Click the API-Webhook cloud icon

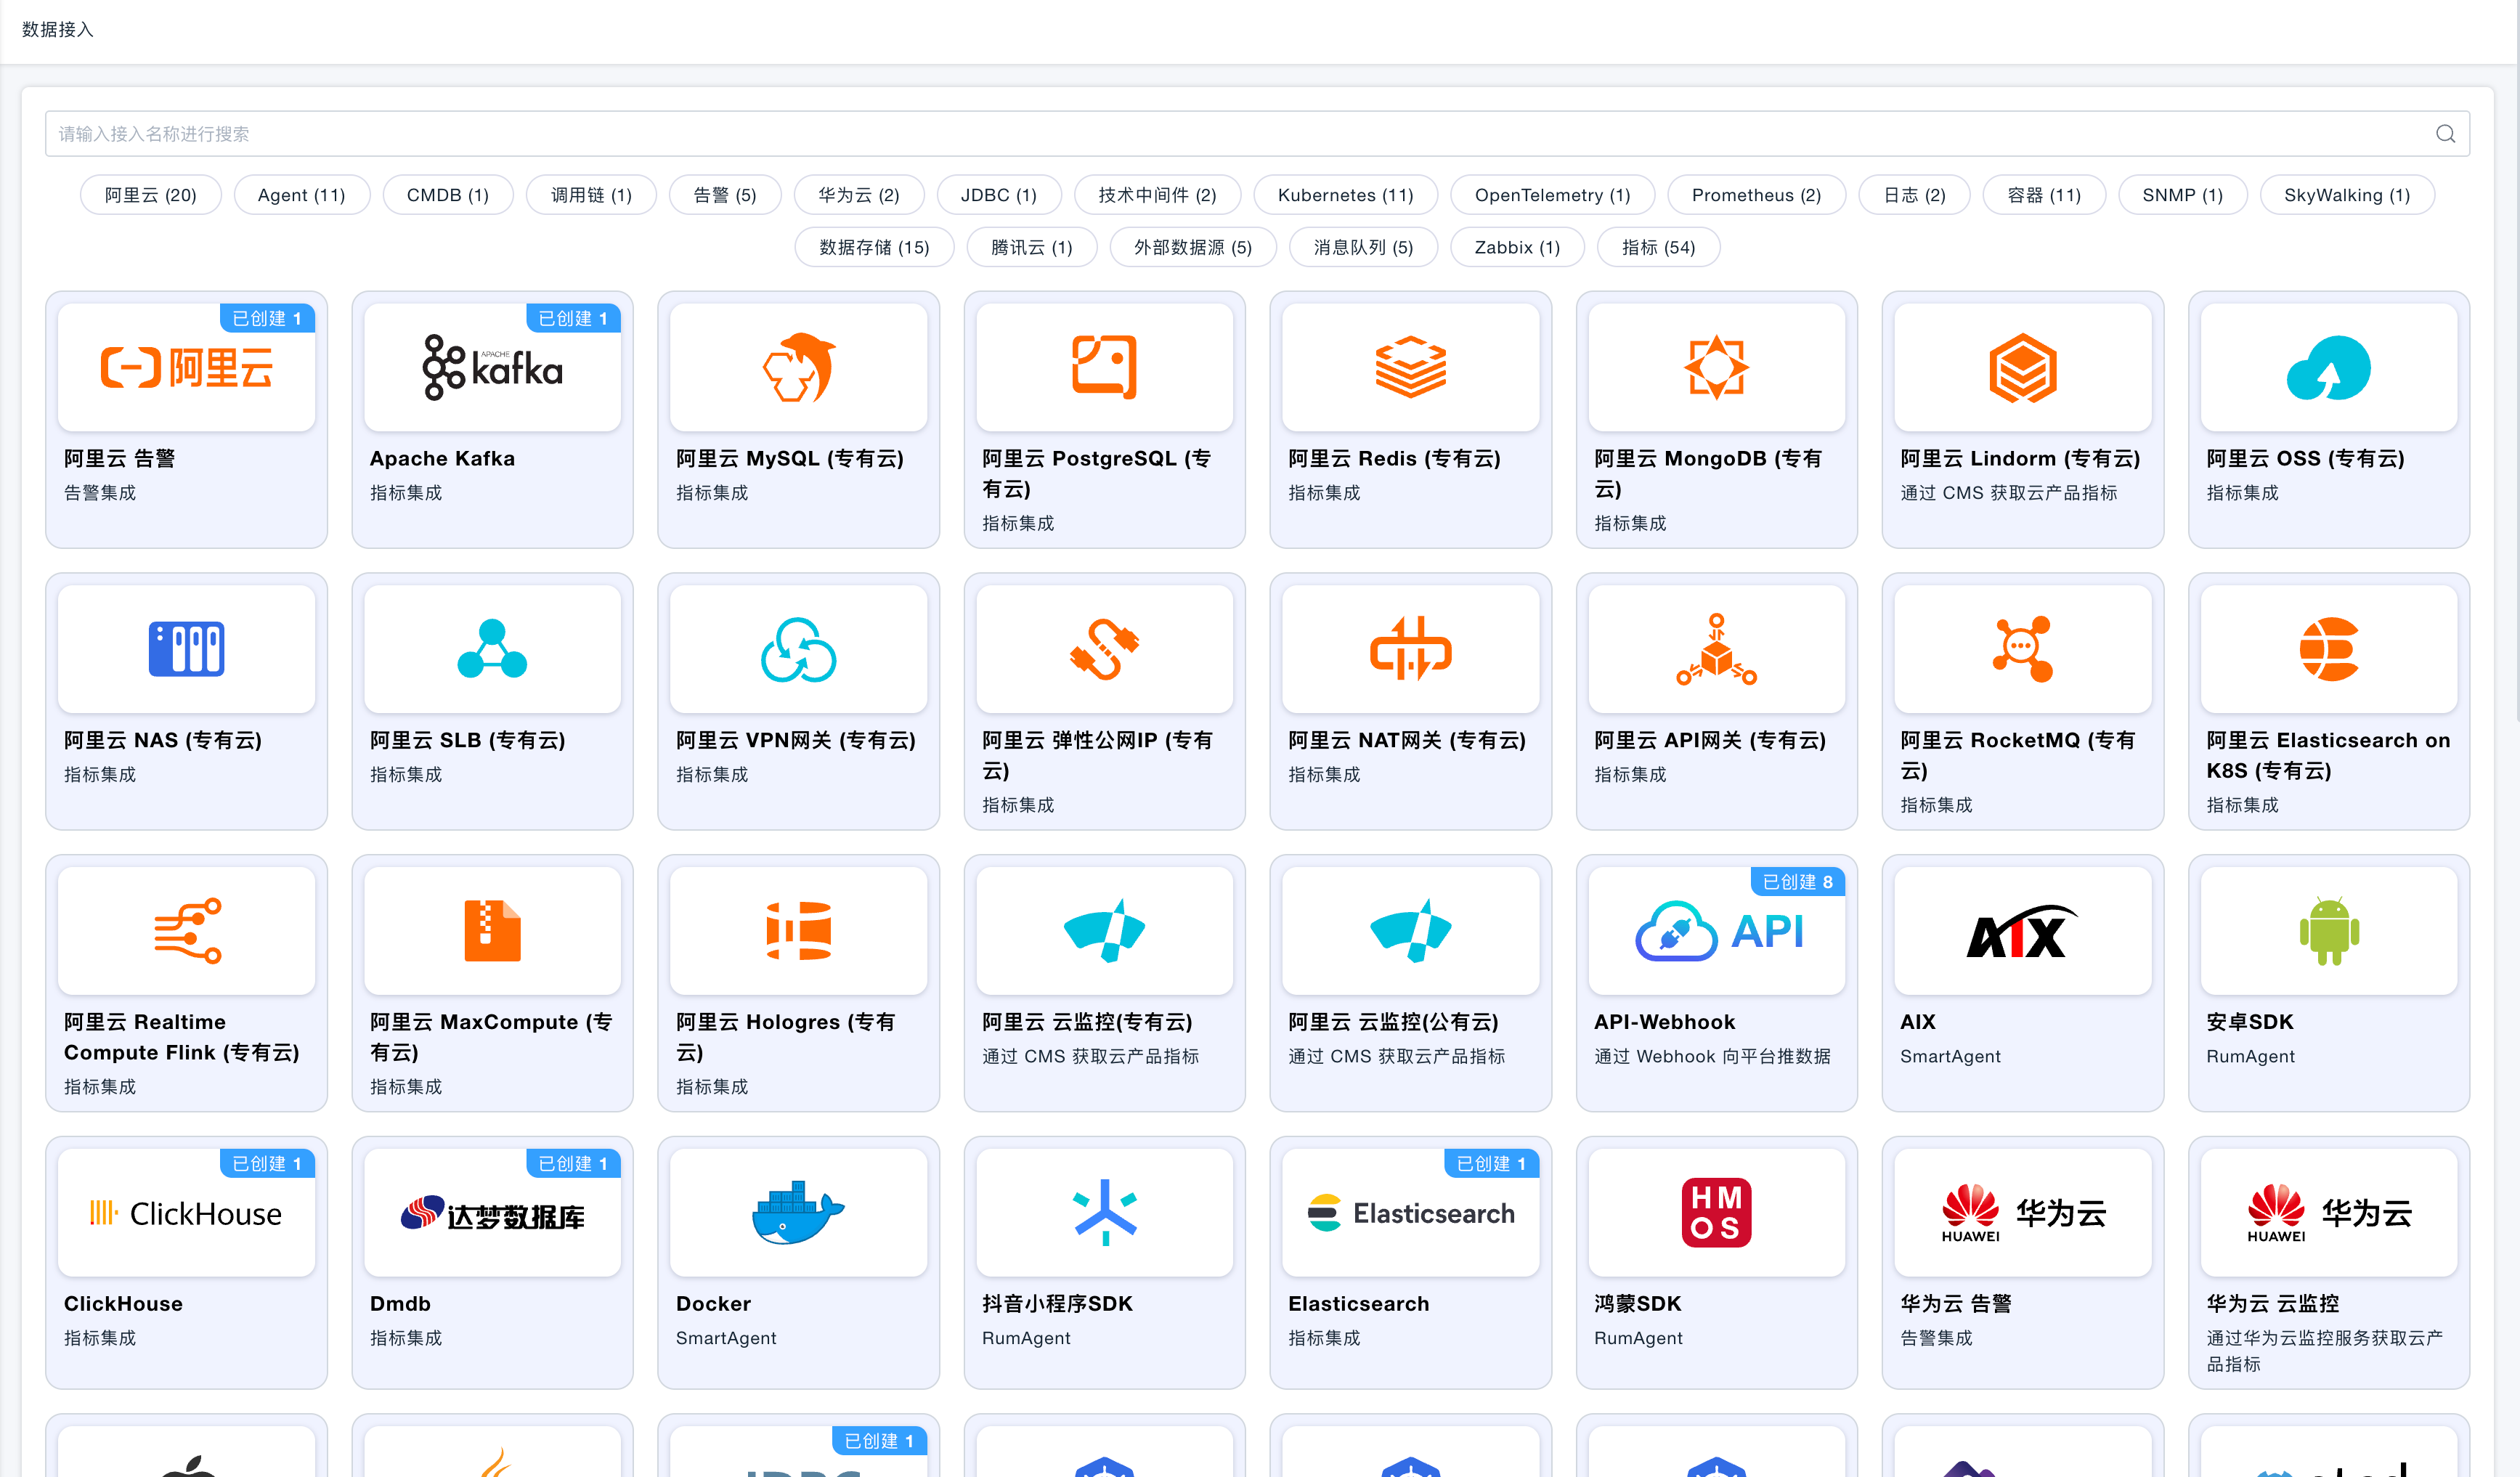point(1716,930)
